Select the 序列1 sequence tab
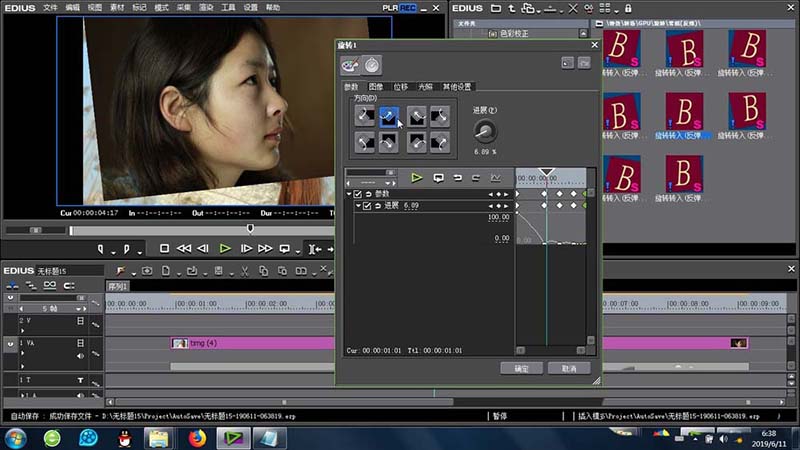The width and height of the screenshot is (800, 450). coord(117,287)
